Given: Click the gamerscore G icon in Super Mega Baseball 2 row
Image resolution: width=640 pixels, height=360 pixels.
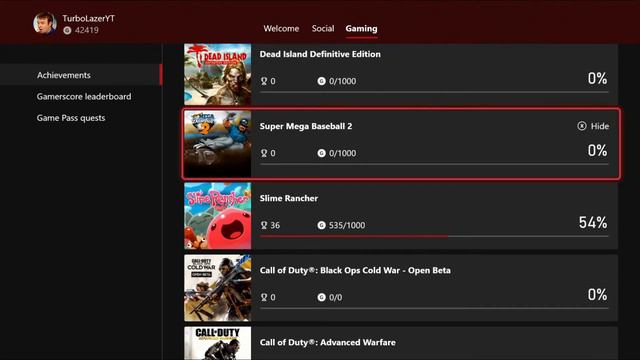Looking at the screenshot, I should click(321, 153).
